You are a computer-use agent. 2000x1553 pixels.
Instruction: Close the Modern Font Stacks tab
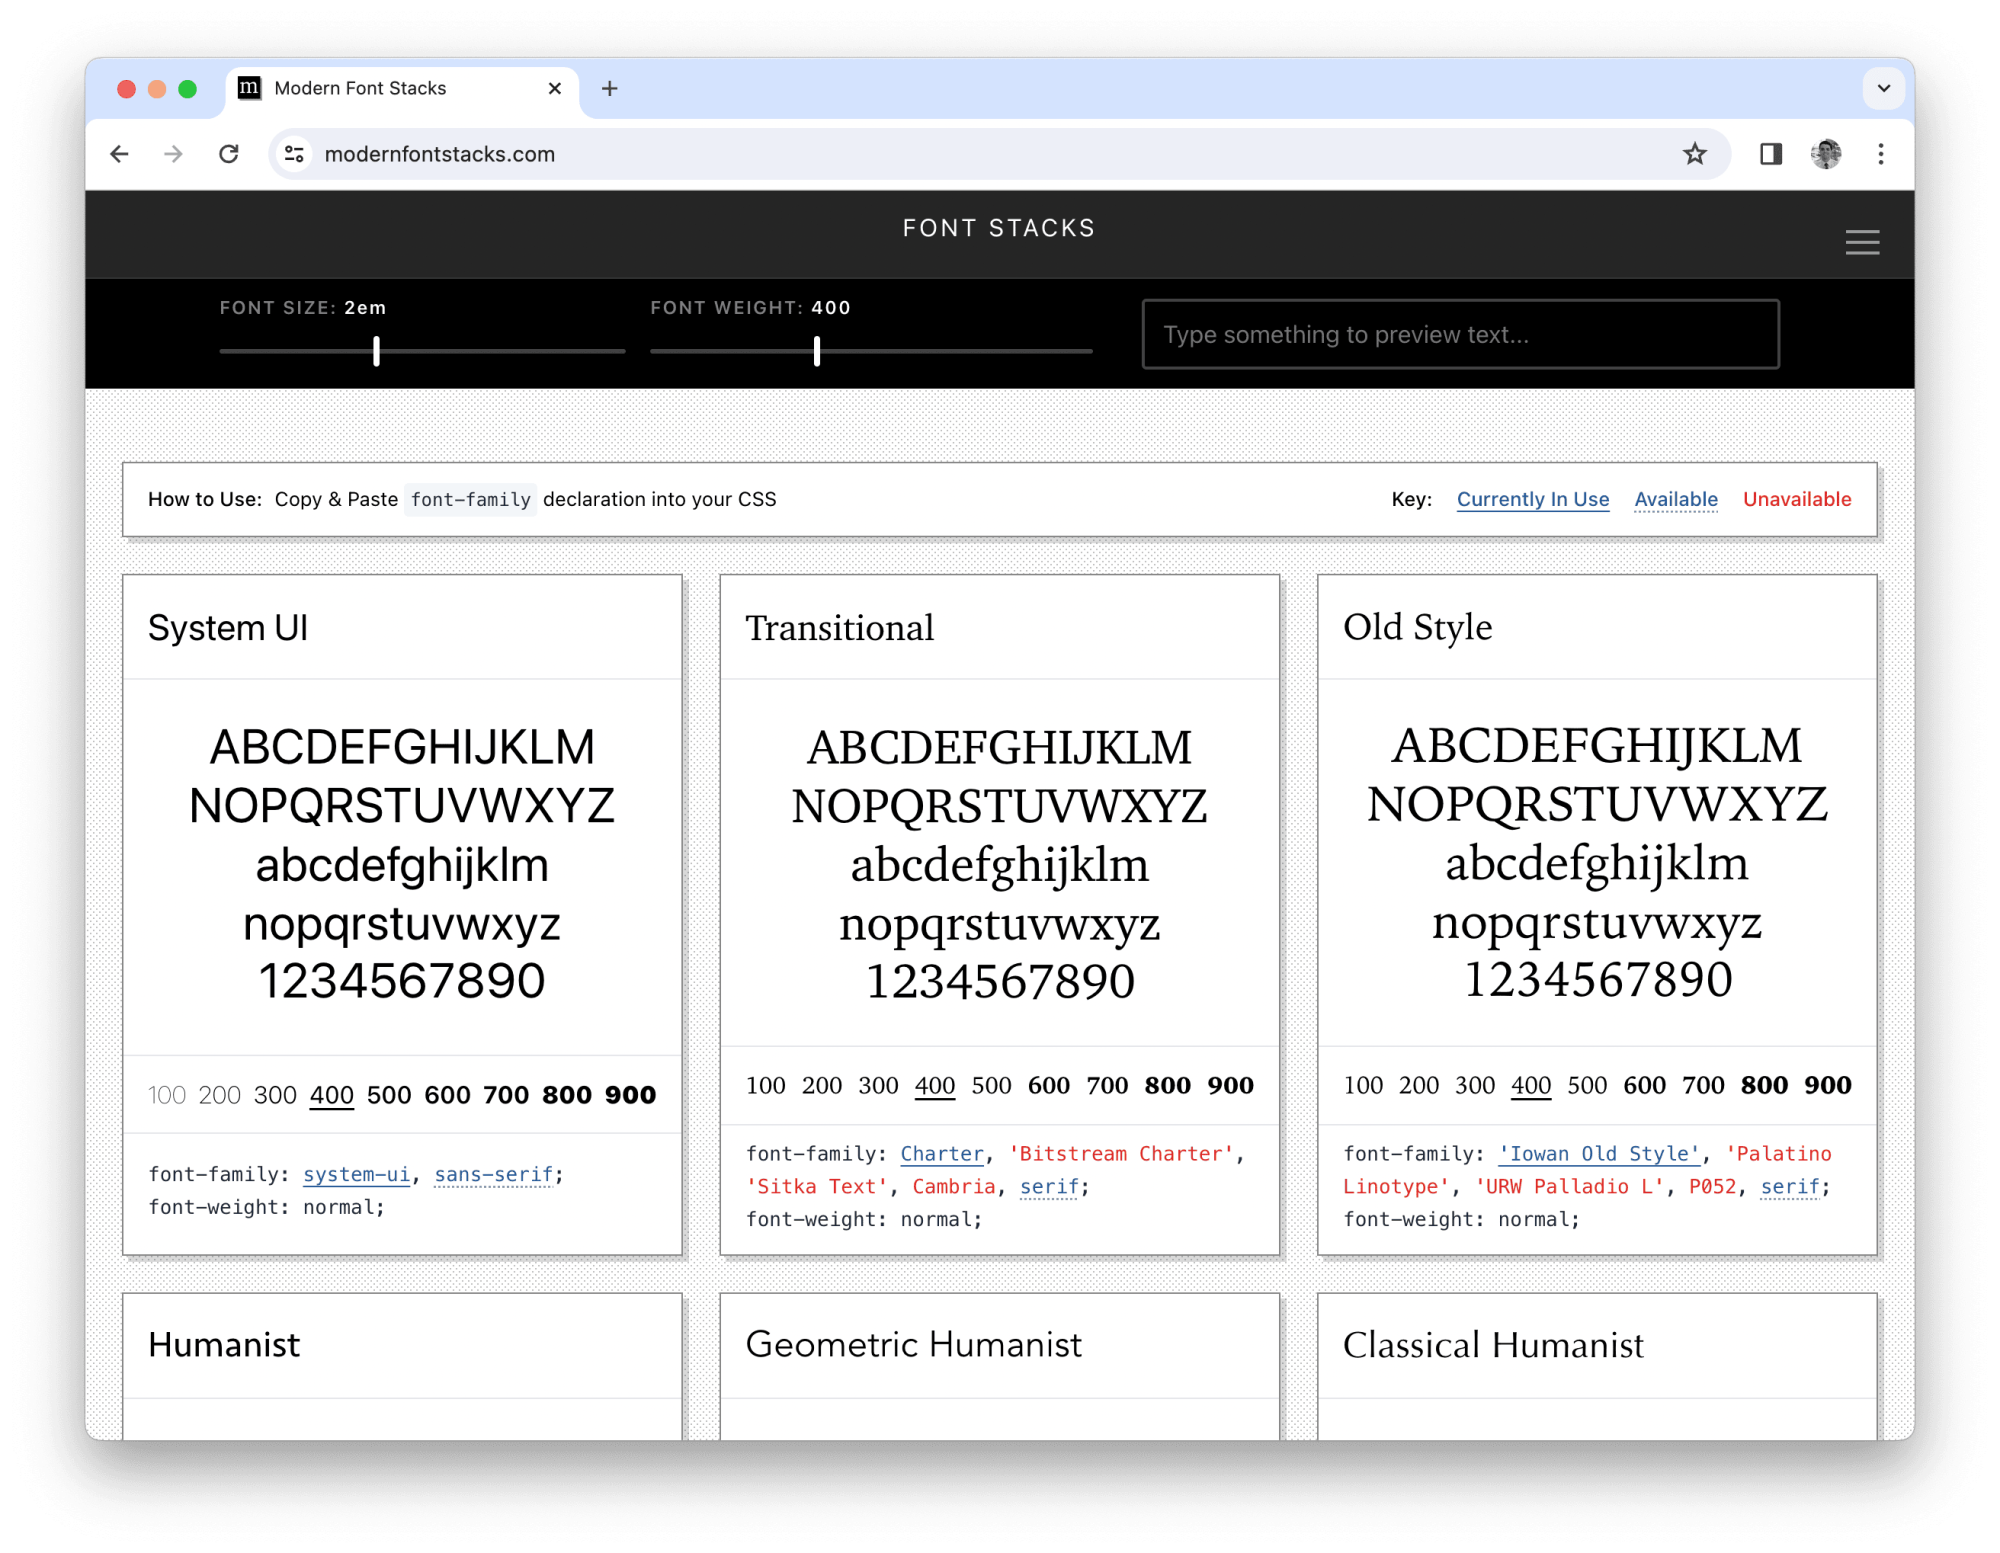pos(555,89)
